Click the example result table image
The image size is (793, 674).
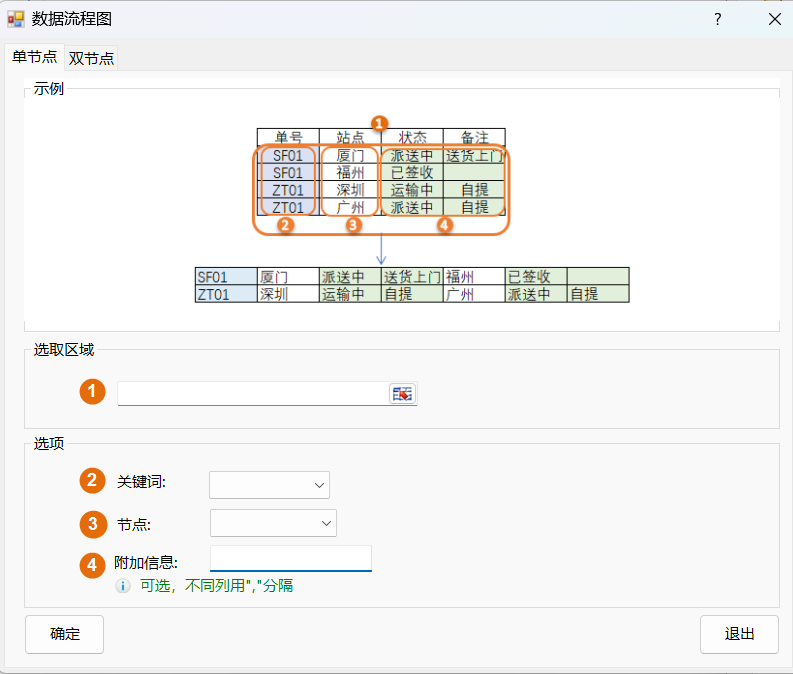pos(412,285)
